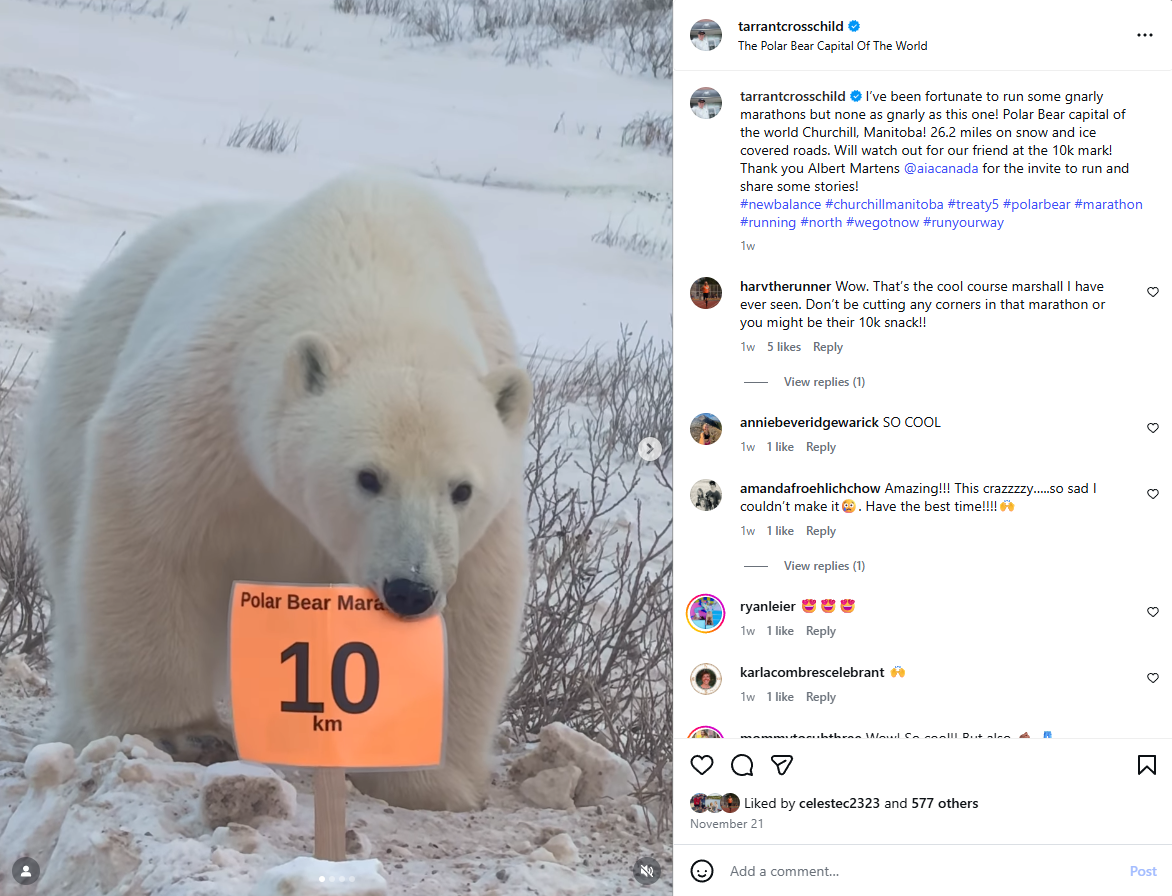Like ryanleier's emoji comment
The width and height of the screenshot is (1172, 896).
(x=1153, y=612)
